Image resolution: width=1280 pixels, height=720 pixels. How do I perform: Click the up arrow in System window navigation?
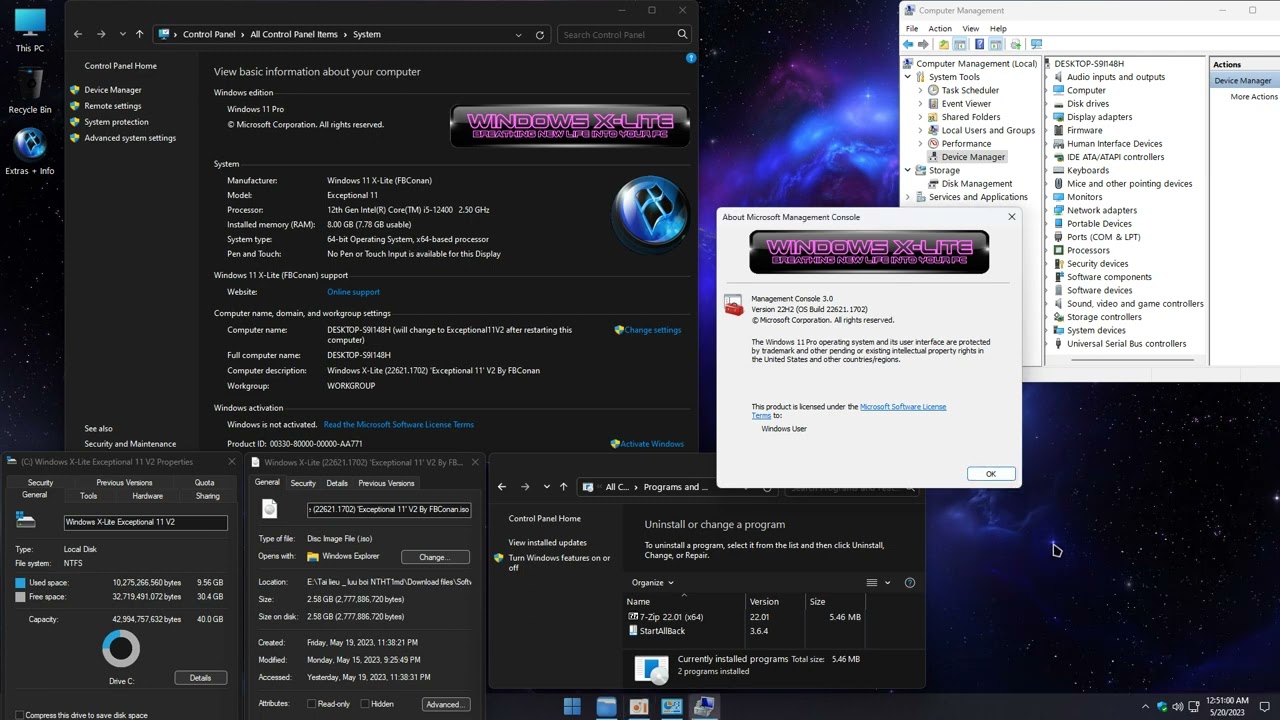point(140,34)
